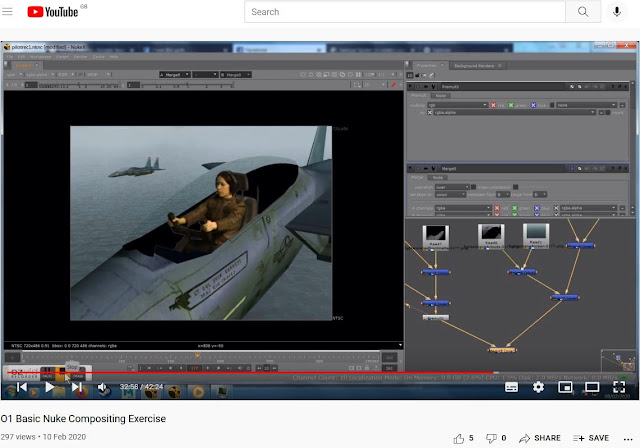
Task: Open the Node tab in Merge panel
Action: tap(438, 177)
